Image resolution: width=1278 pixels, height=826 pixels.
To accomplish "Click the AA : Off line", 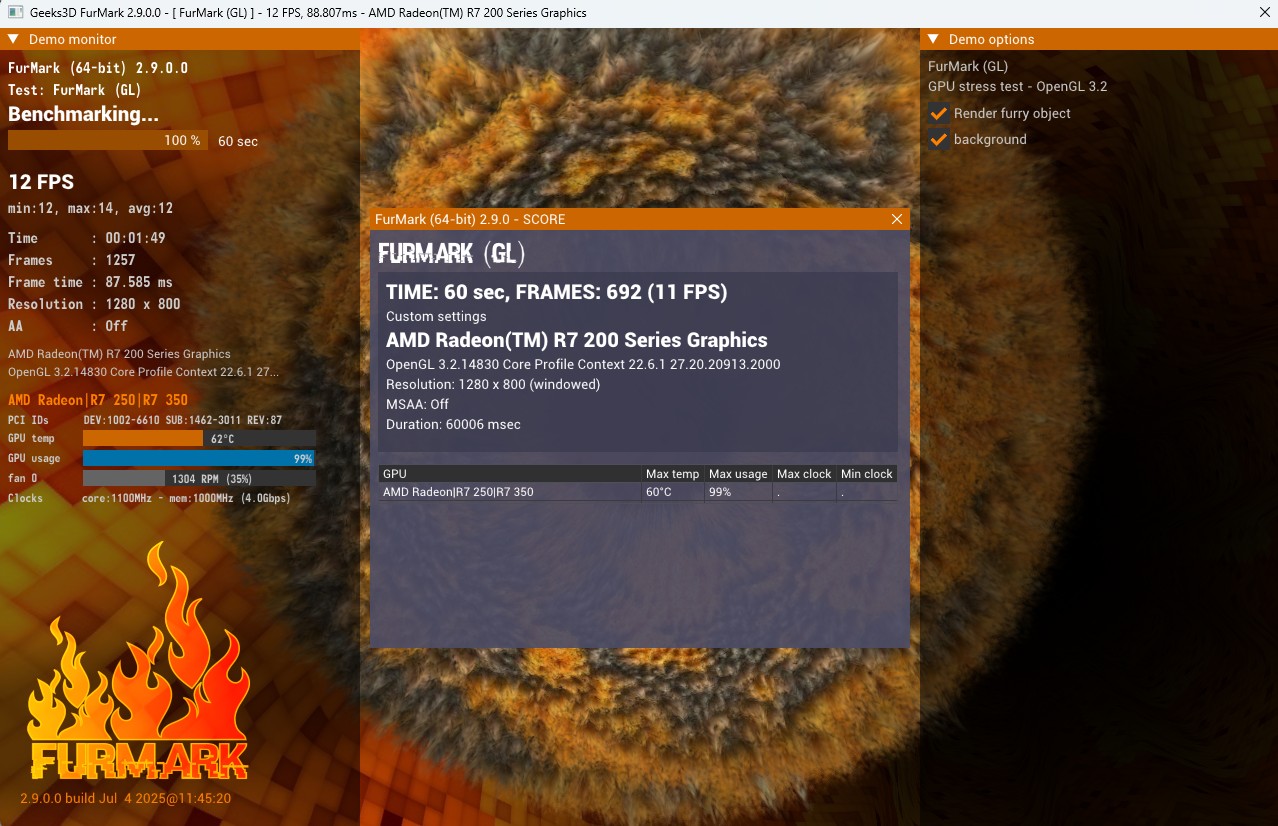I will 68,326.
